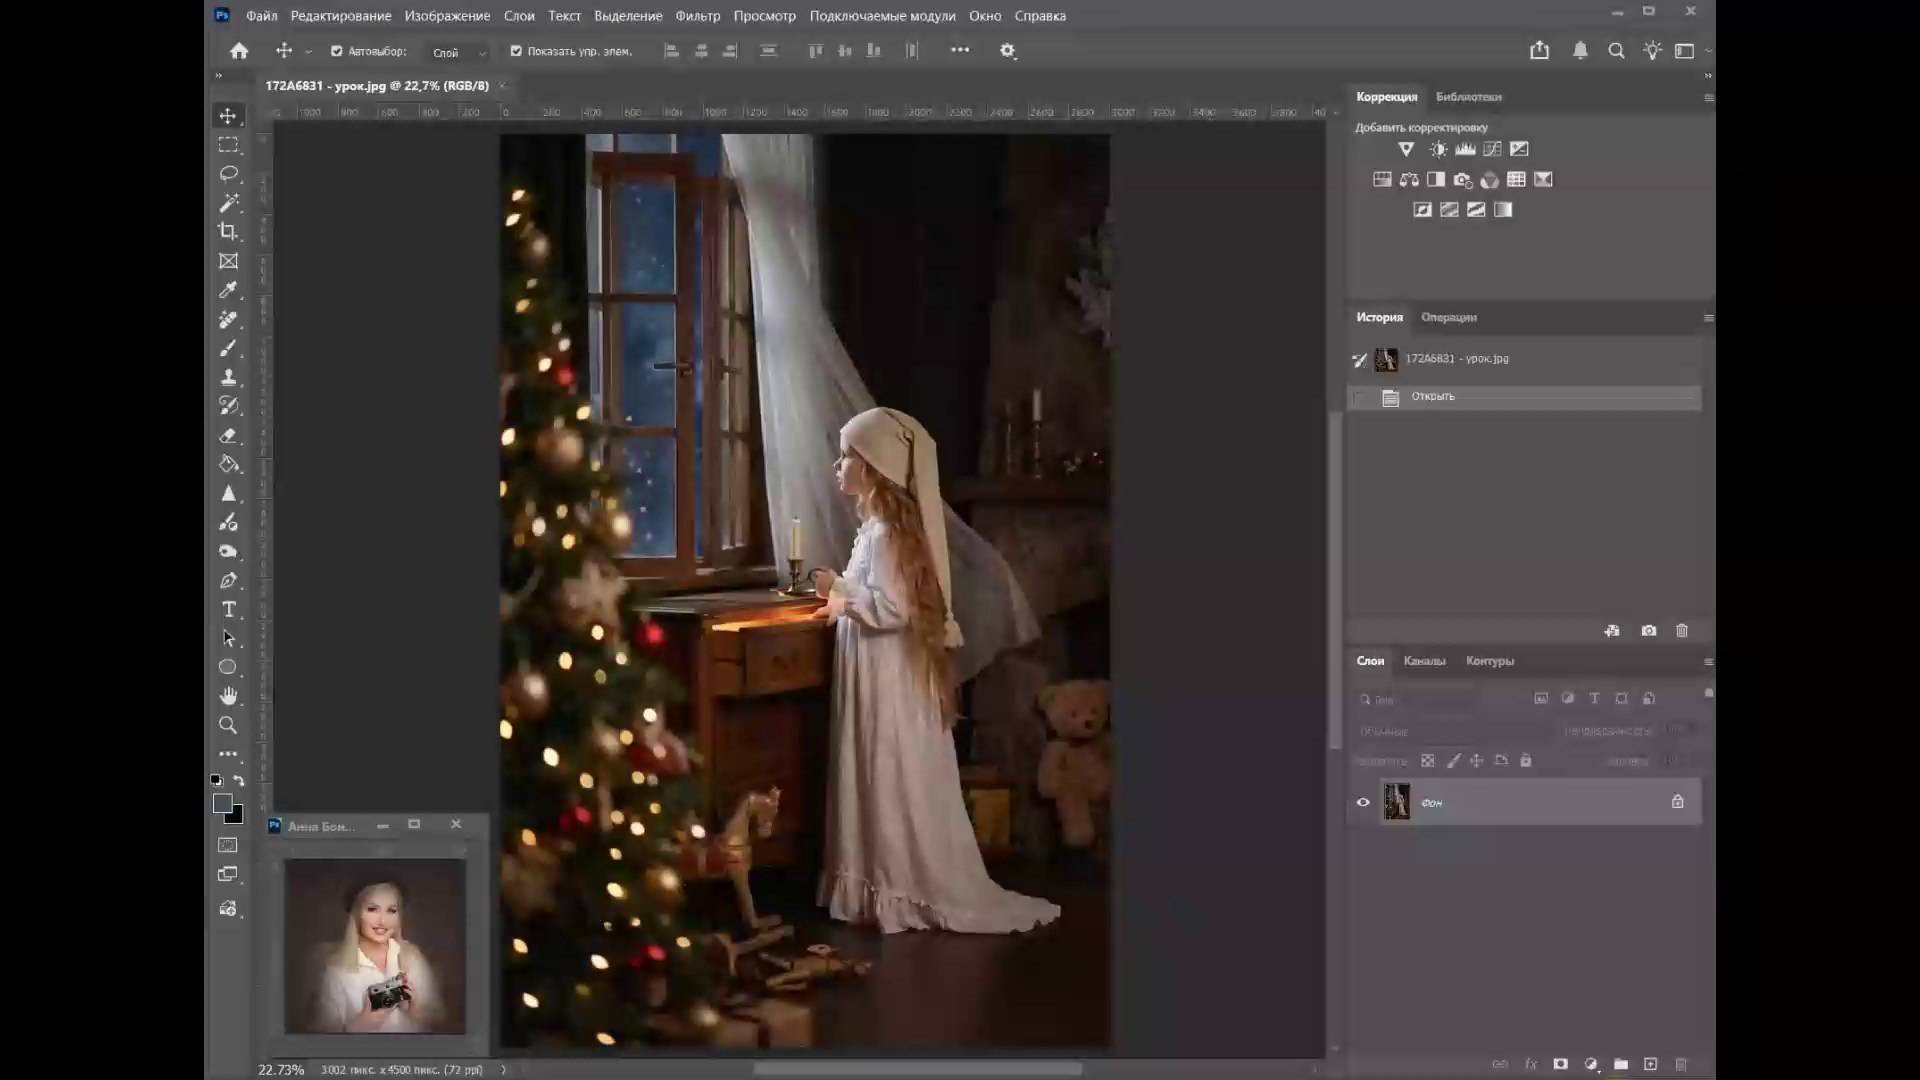Hide the Фон layer
The image size is (1920, 1080).
tap(1363, 802)
